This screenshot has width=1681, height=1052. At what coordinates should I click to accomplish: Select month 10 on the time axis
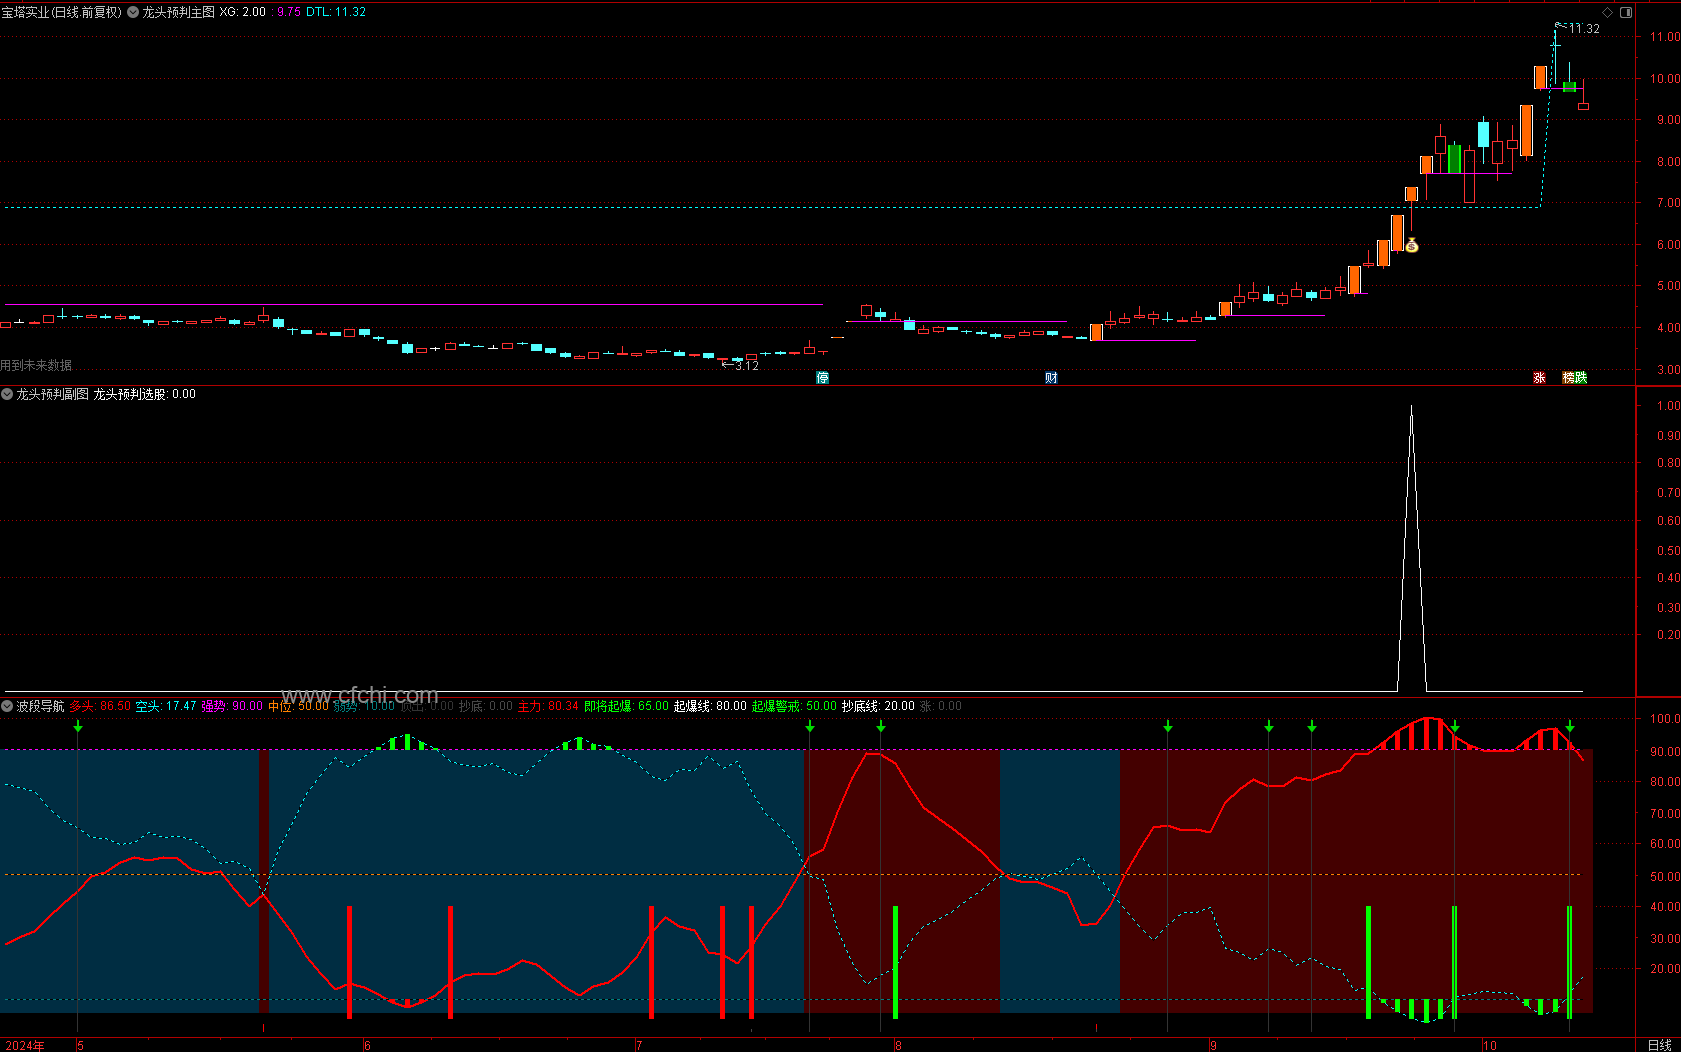1489,1045
